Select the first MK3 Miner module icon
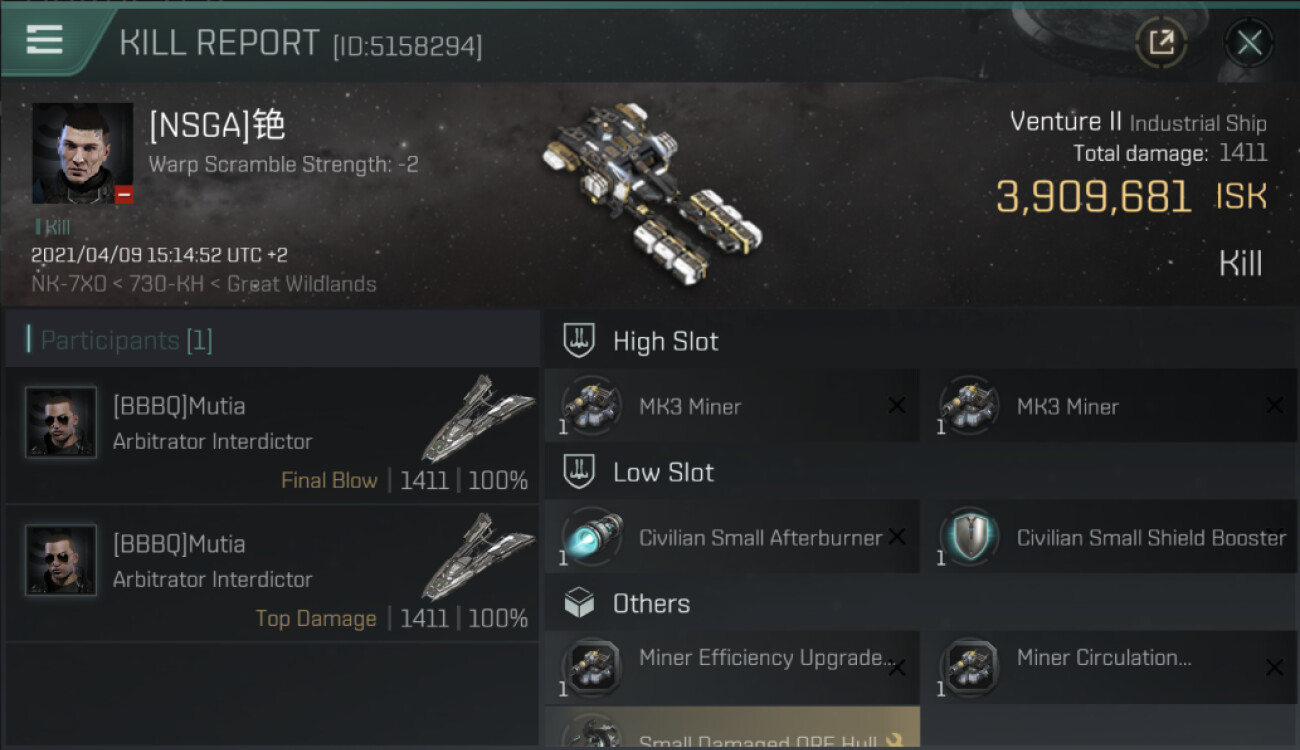 pyautogui.click(x=591, y=406)
